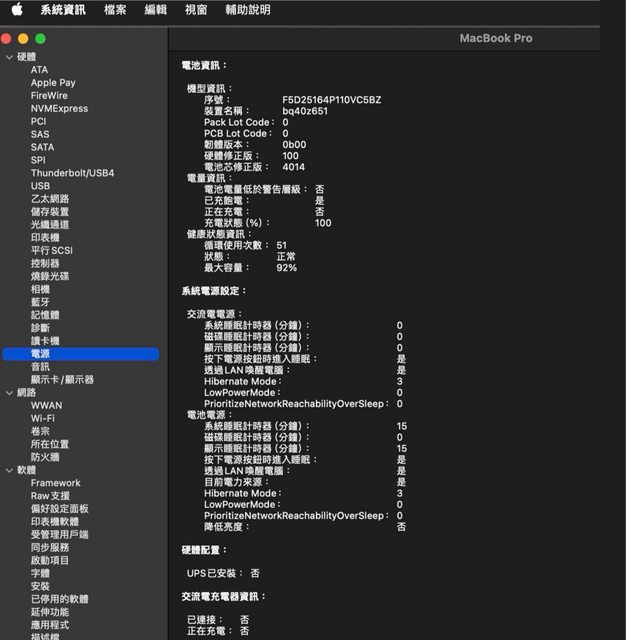Open the 檔案 menu

pyautogui.click(x=115, y=10)
